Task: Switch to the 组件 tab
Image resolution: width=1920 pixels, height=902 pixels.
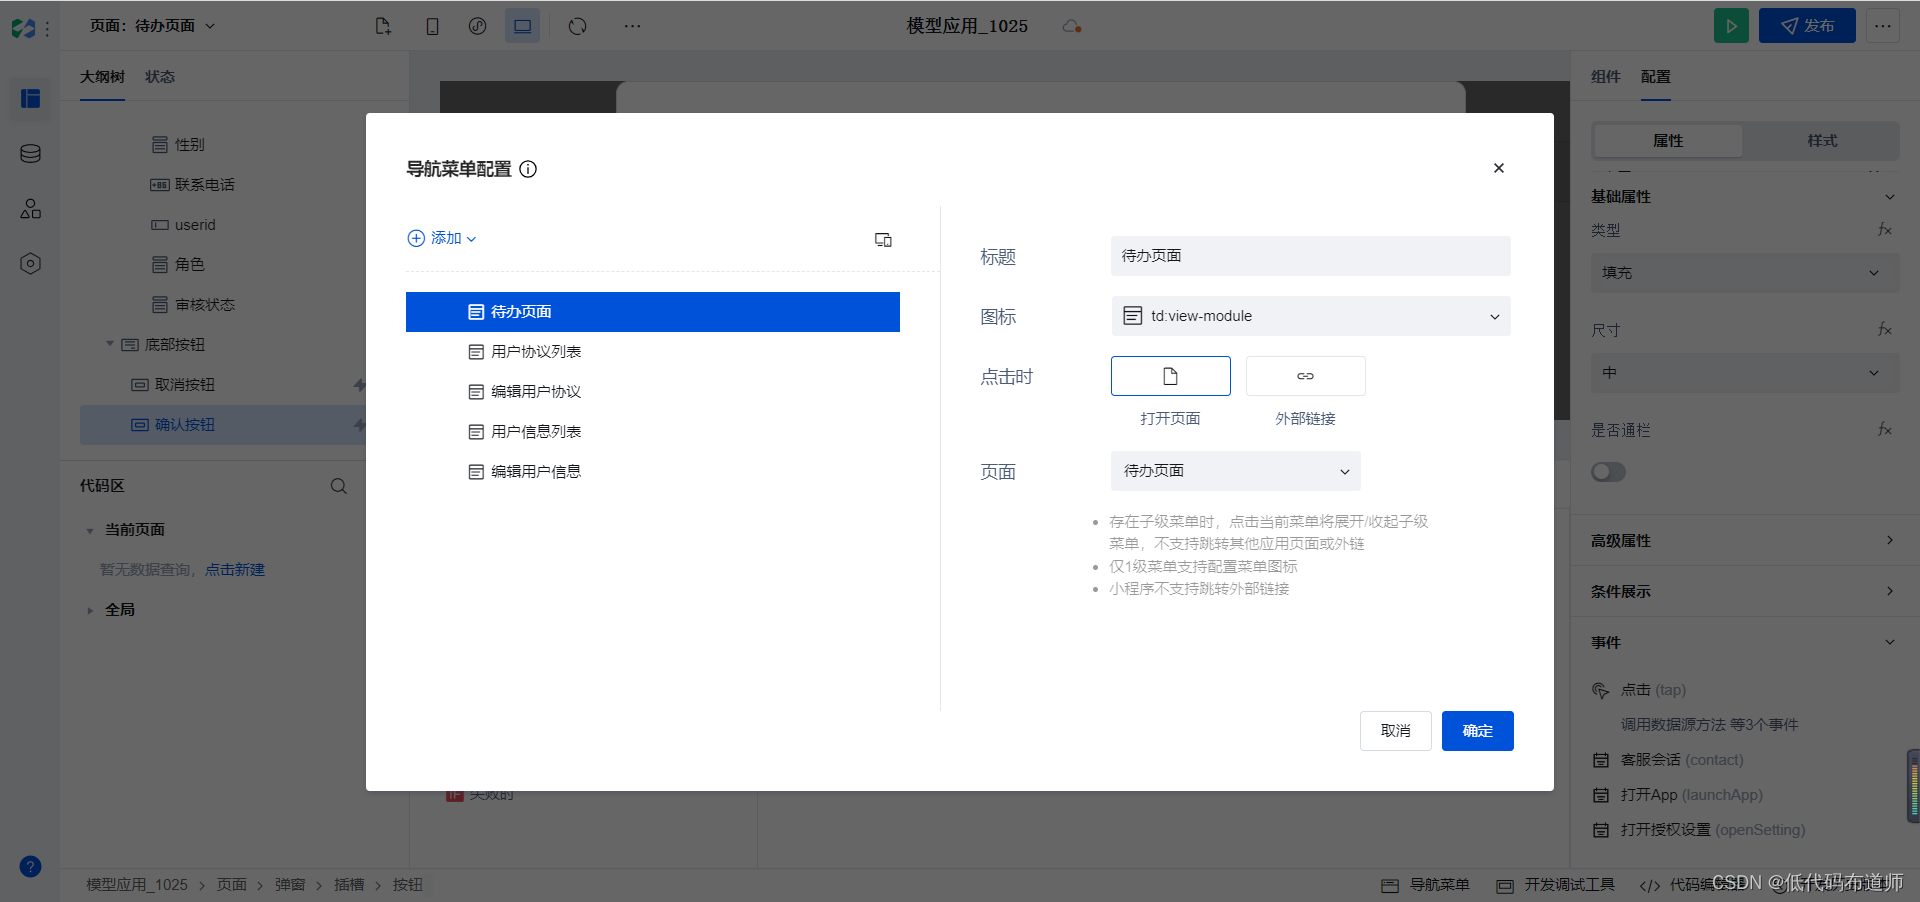Action: tap(1606, 77)
